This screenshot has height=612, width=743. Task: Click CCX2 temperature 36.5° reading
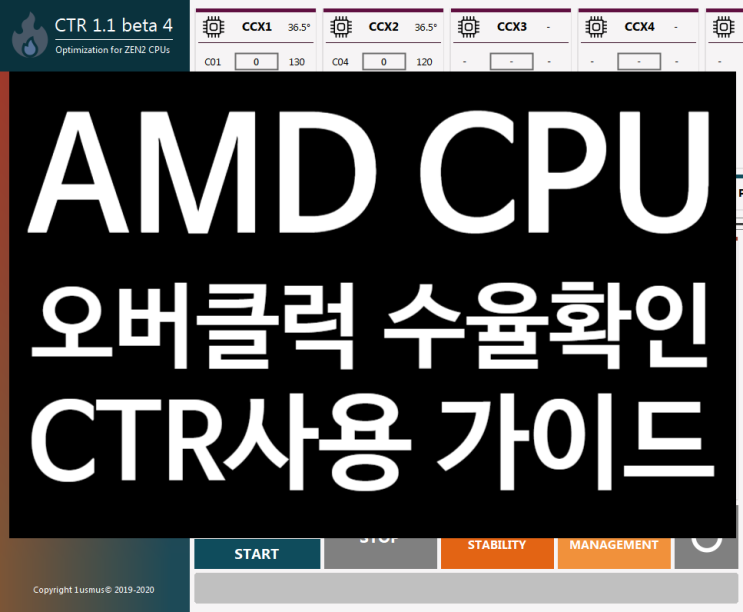tap(426, 27)
